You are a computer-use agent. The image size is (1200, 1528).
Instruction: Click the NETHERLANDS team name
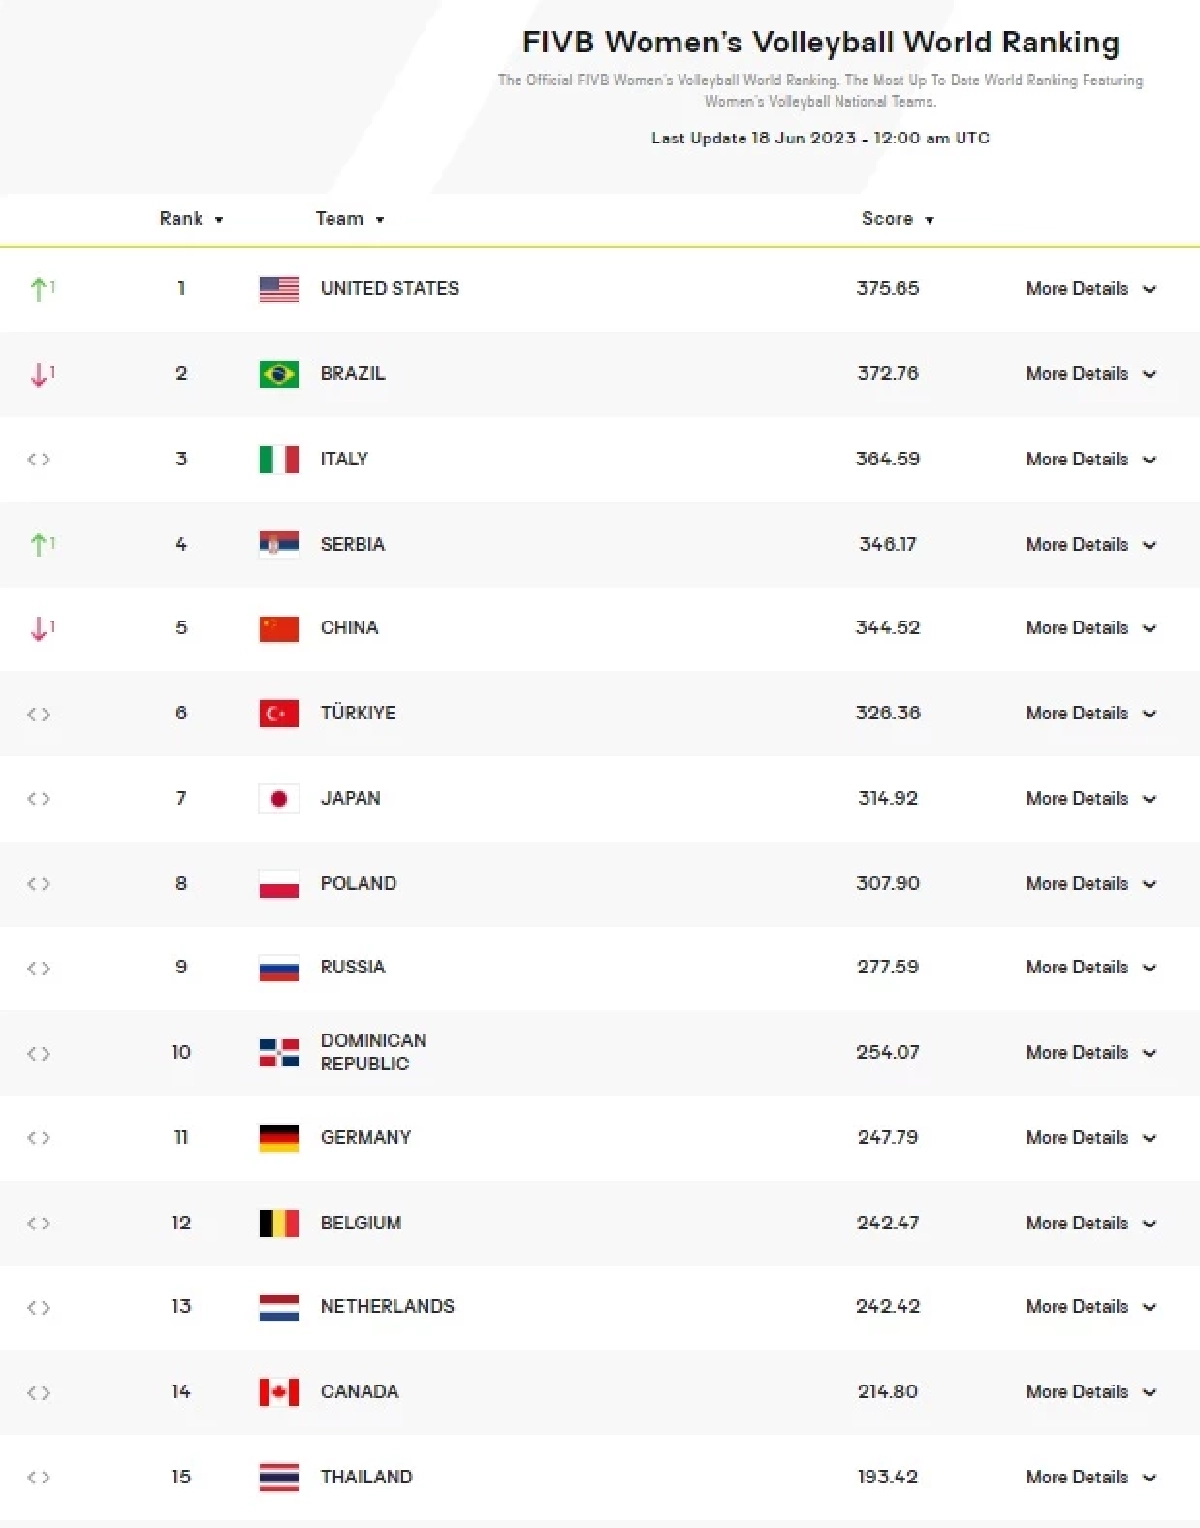point(387,1307)
